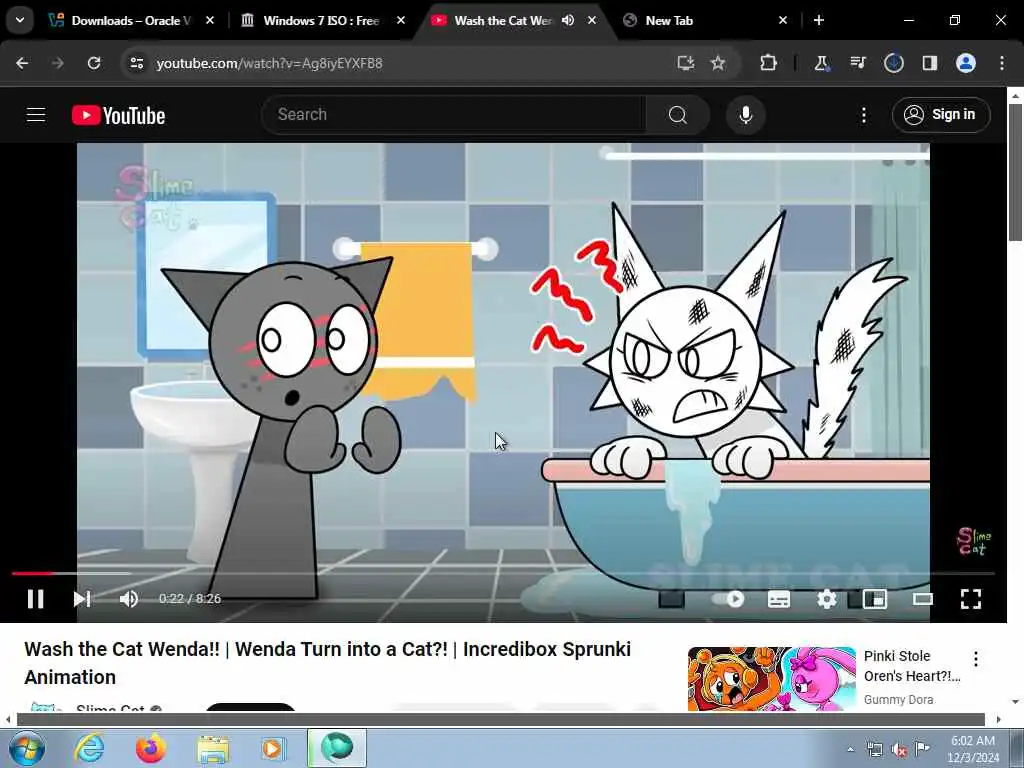Image resolution: width=1024 pixels, height=768 pixels.
Task: Click the vertical page scrollbar thumb
Action: click(1015, 172)
